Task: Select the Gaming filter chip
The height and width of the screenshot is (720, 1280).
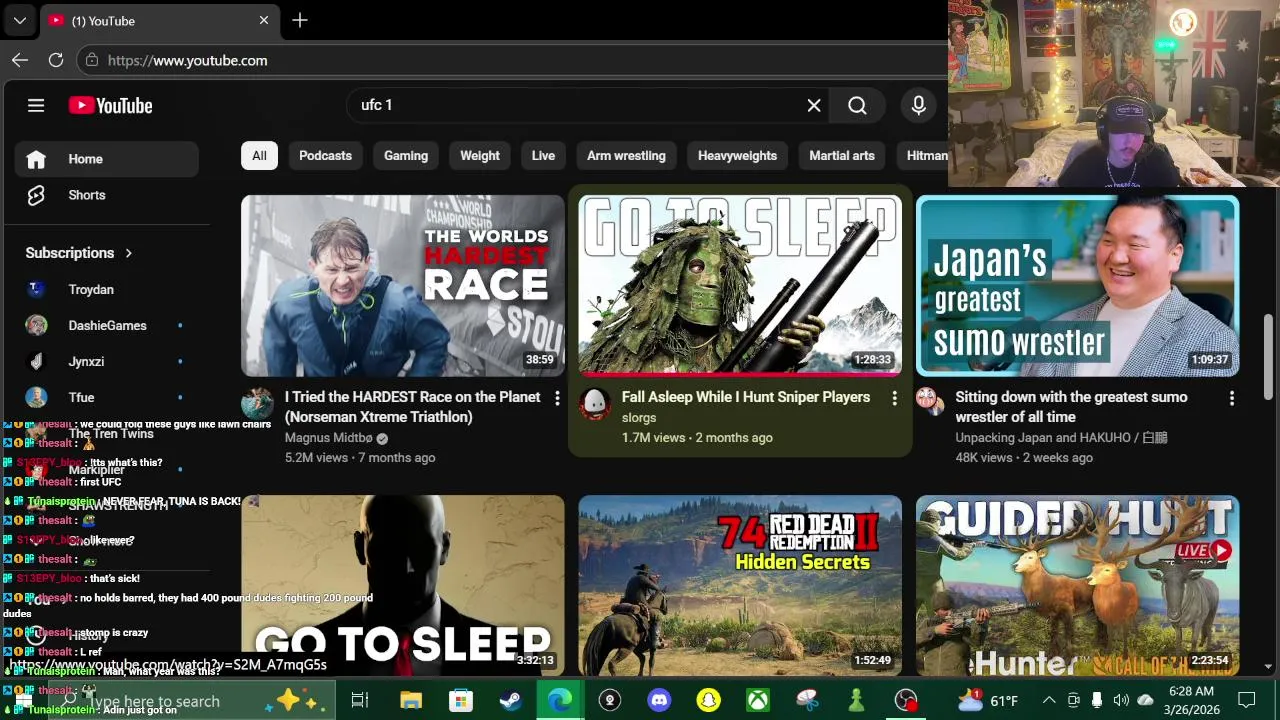Action: pyautogui.click(x=406, y=156)
